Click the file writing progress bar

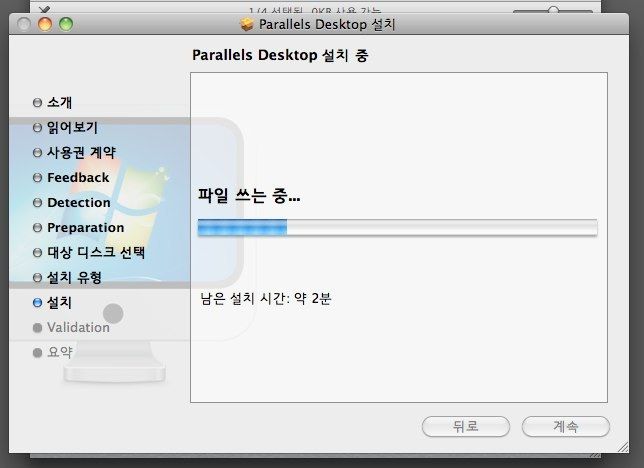pyautogui.click(x=397, y=227)
